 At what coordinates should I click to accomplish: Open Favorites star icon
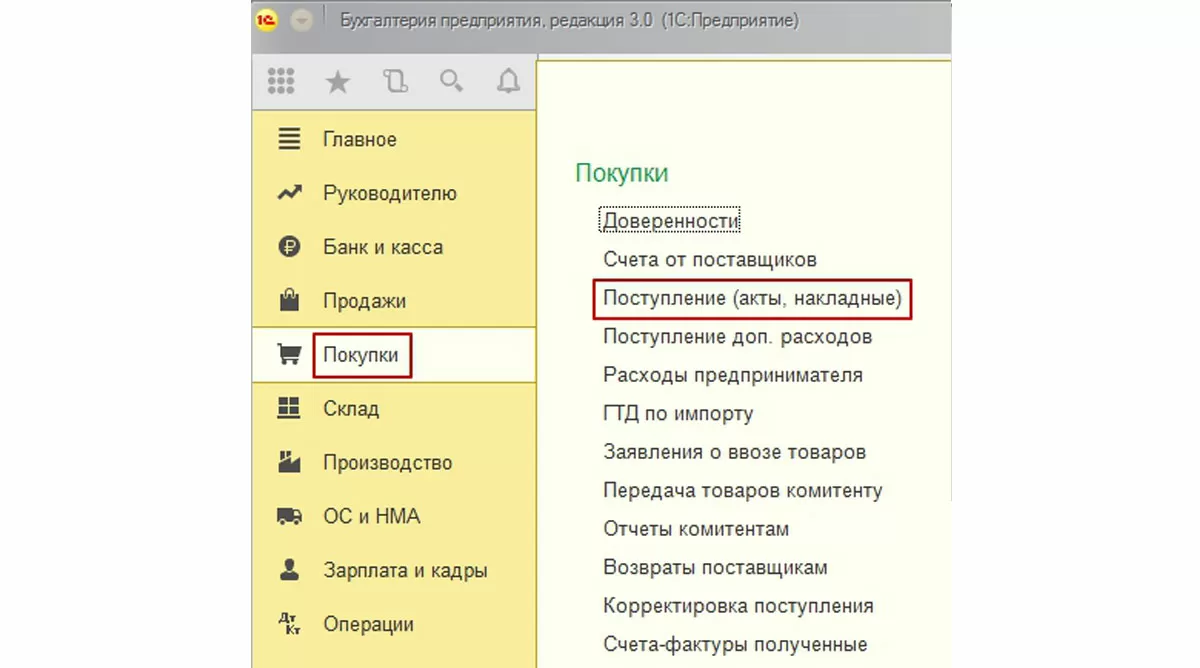(338, 82)
